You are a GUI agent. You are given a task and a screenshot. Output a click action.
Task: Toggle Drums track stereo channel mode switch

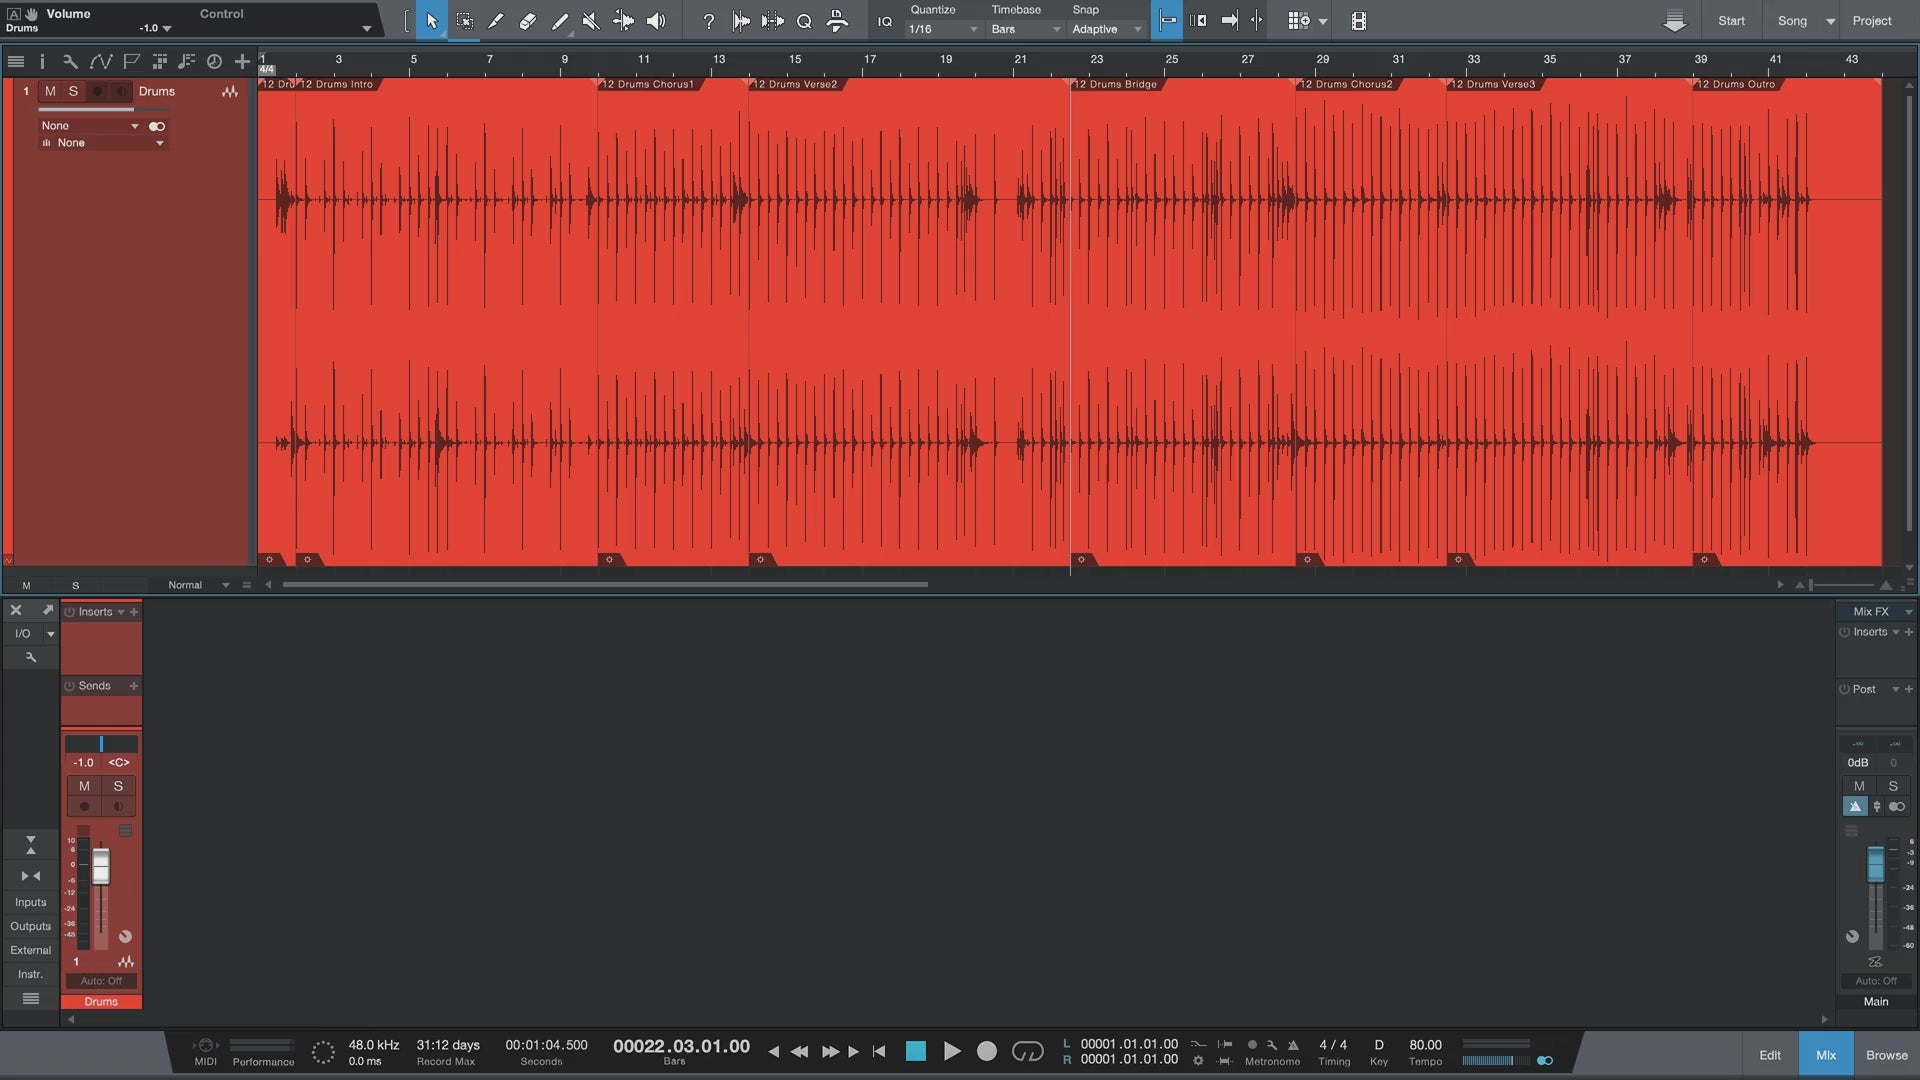pos(157,126)
